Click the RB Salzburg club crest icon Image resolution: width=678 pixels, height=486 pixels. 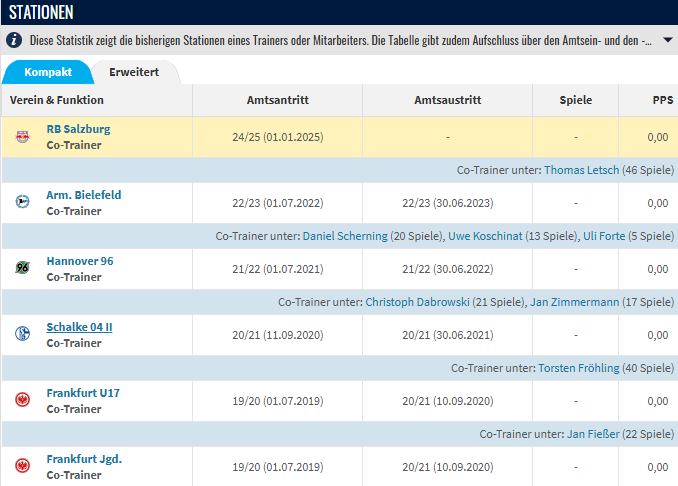21,137
